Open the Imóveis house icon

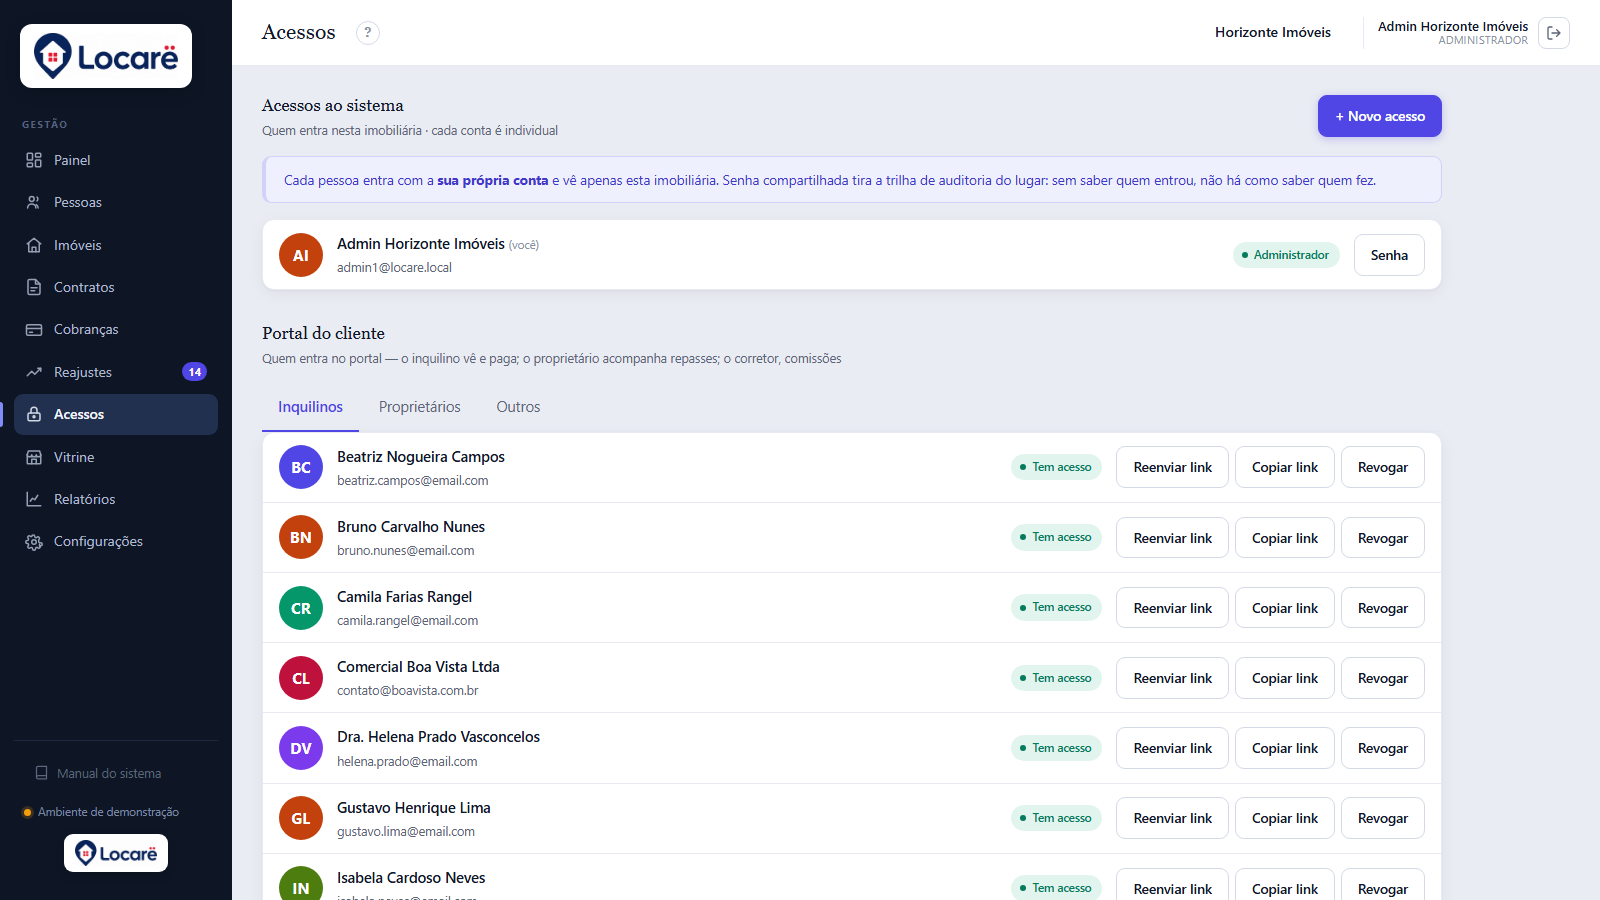(x=34, y=245)
